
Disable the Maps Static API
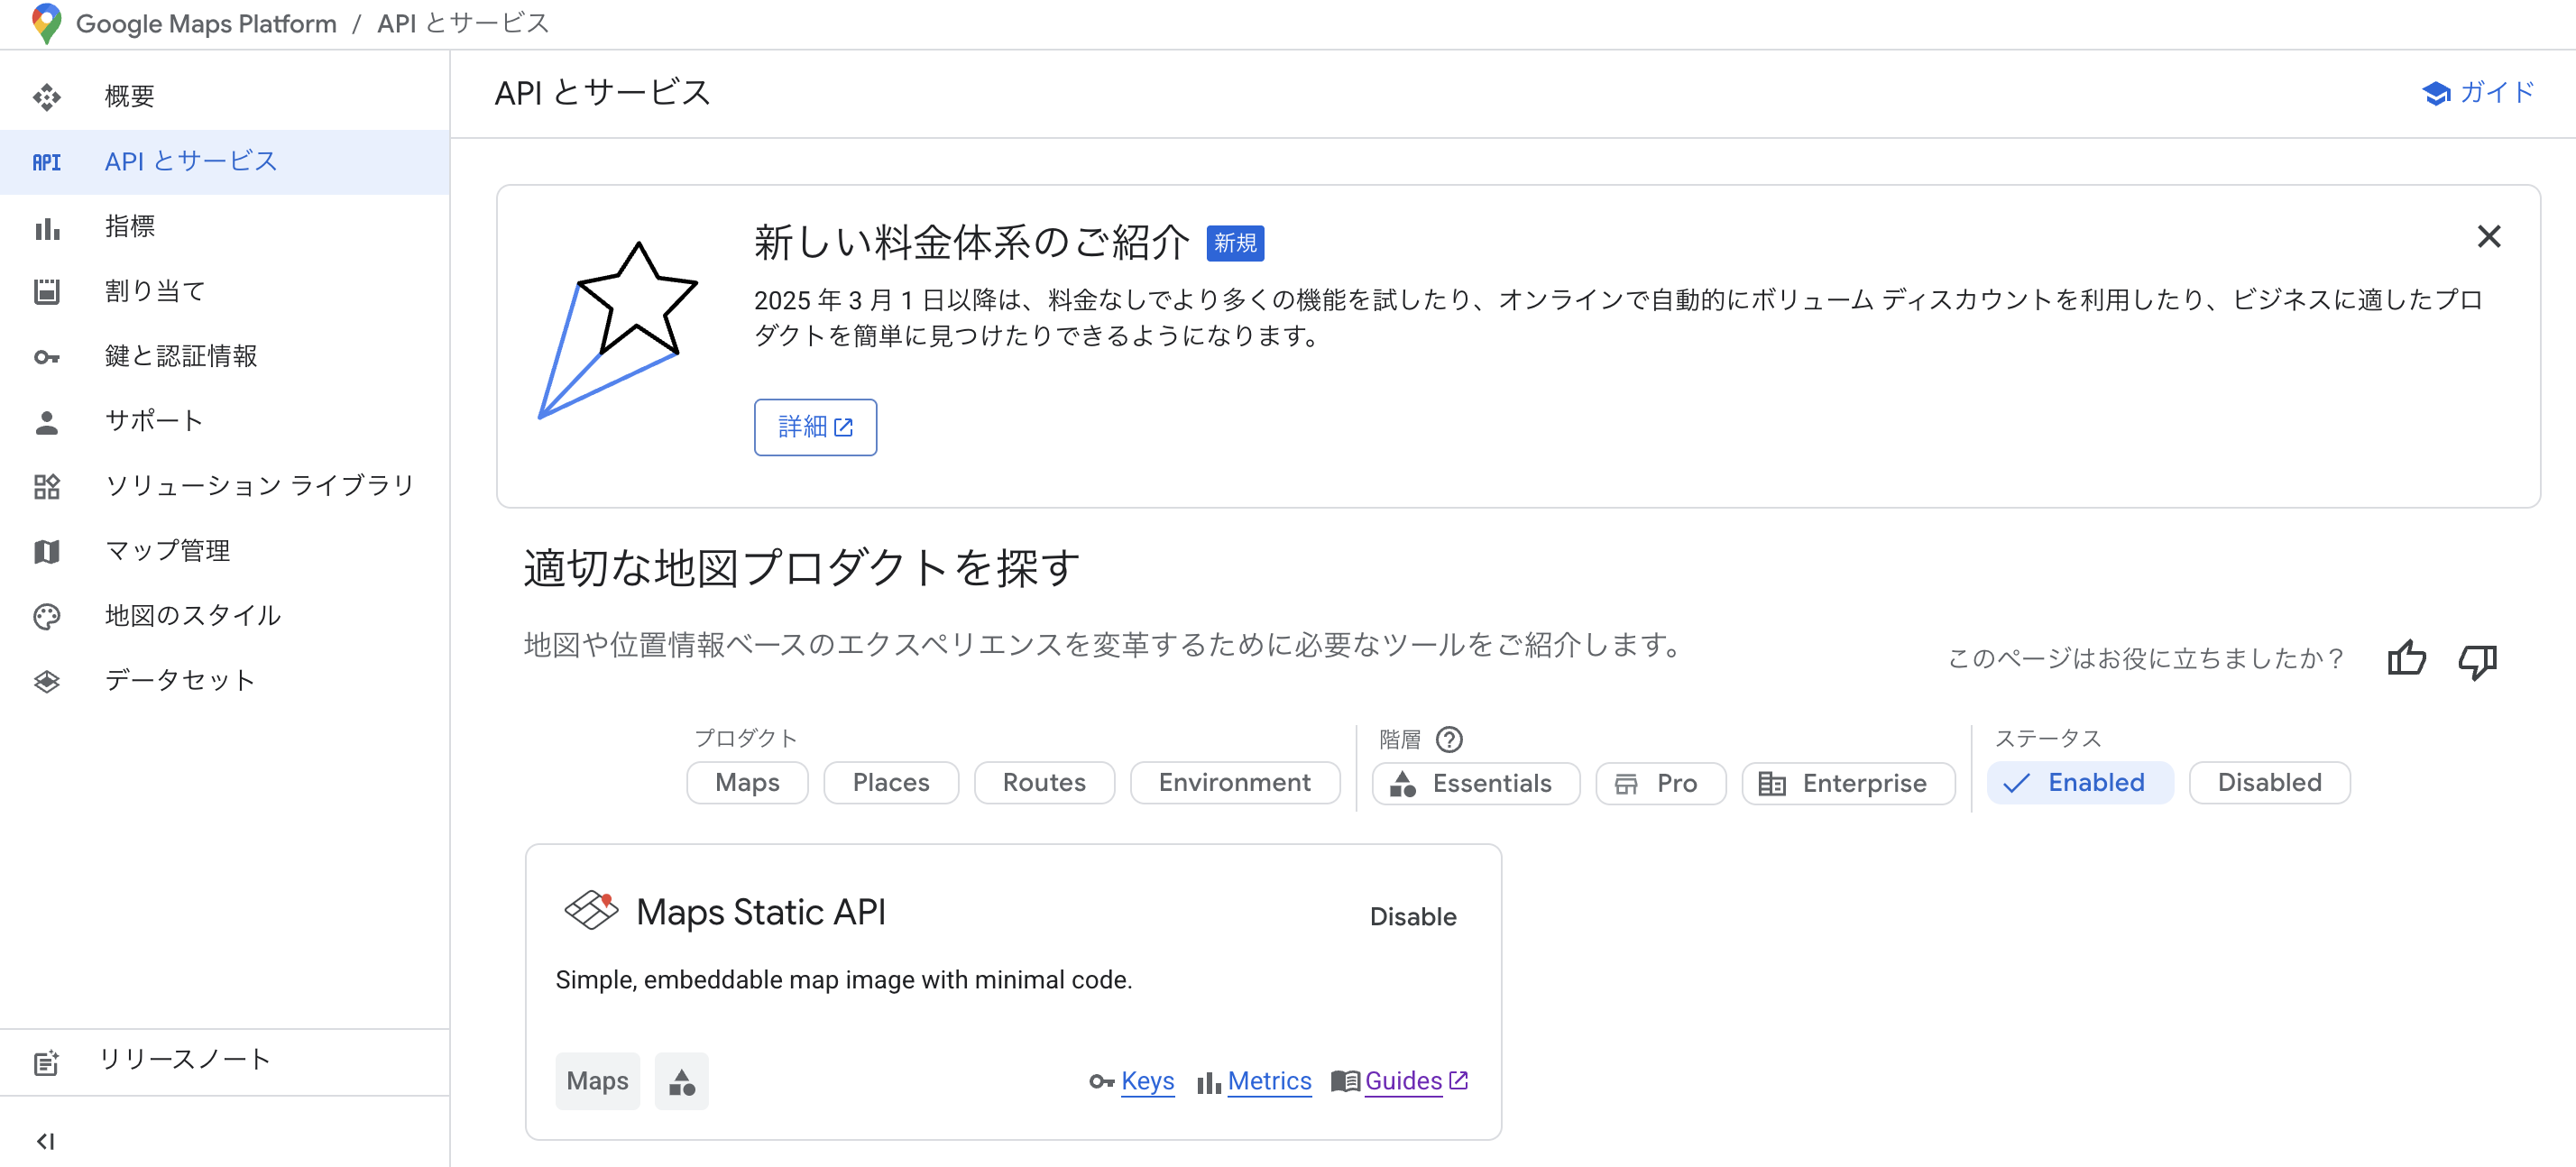1413,916
